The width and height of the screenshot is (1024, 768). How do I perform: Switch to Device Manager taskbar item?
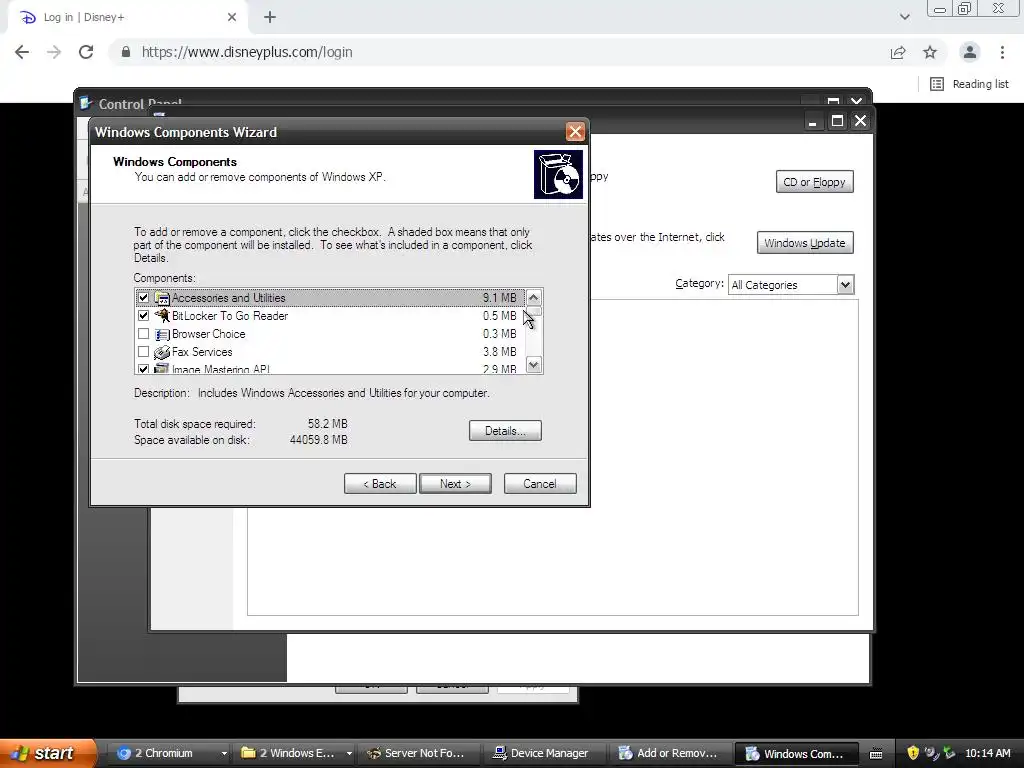click(541, 753)
